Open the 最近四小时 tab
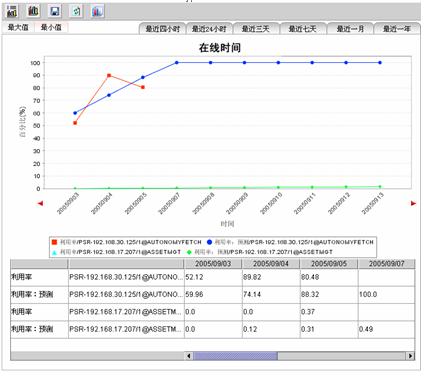424x378 pixels. pos(162,29)
